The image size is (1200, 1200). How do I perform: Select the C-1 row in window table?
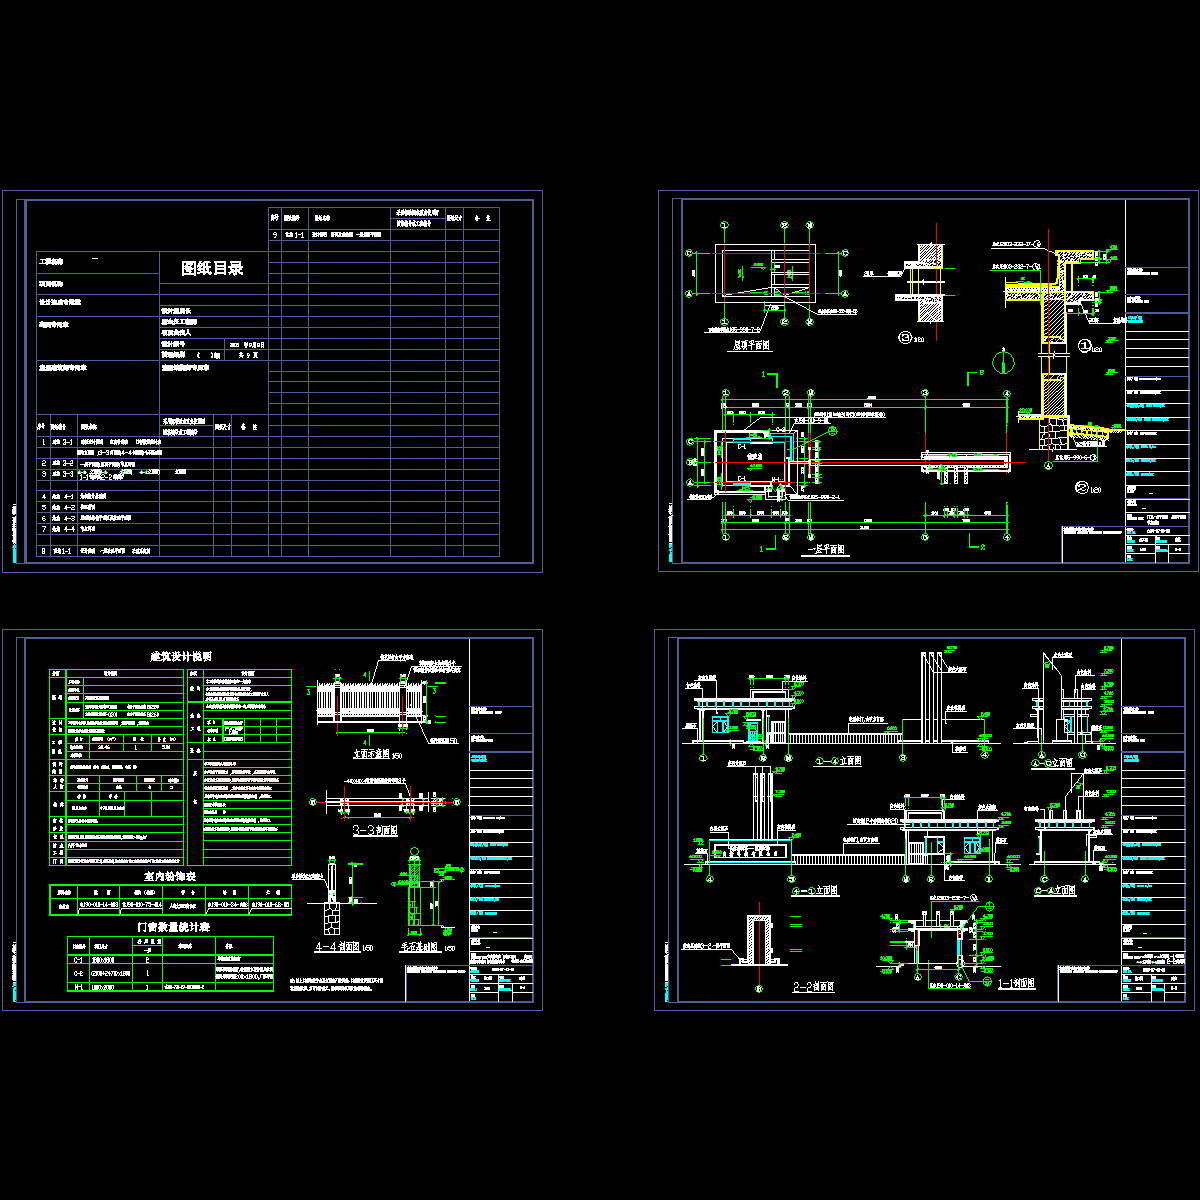[x=170, y=958]
